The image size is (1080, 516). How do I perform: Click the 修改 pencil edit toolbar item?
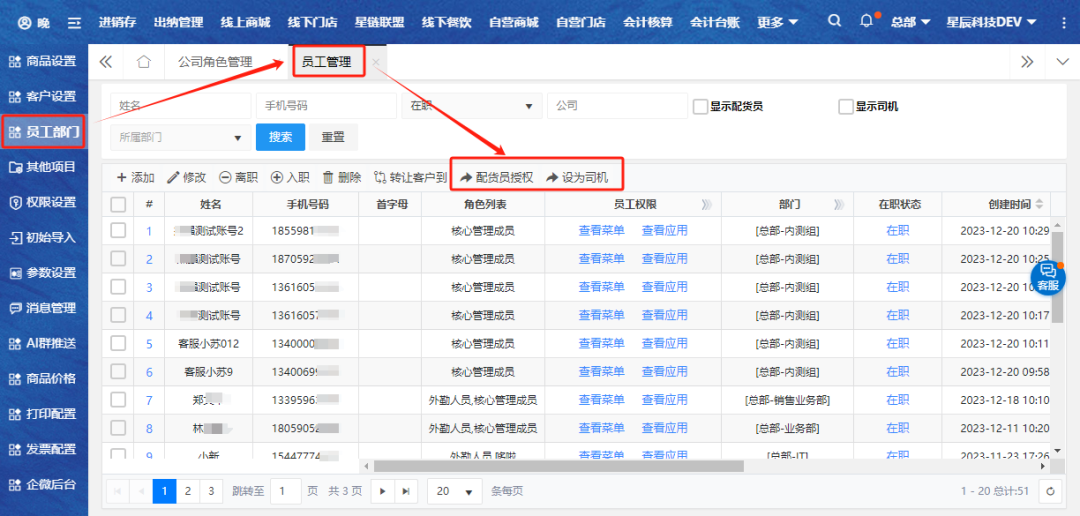pos(186,177)
